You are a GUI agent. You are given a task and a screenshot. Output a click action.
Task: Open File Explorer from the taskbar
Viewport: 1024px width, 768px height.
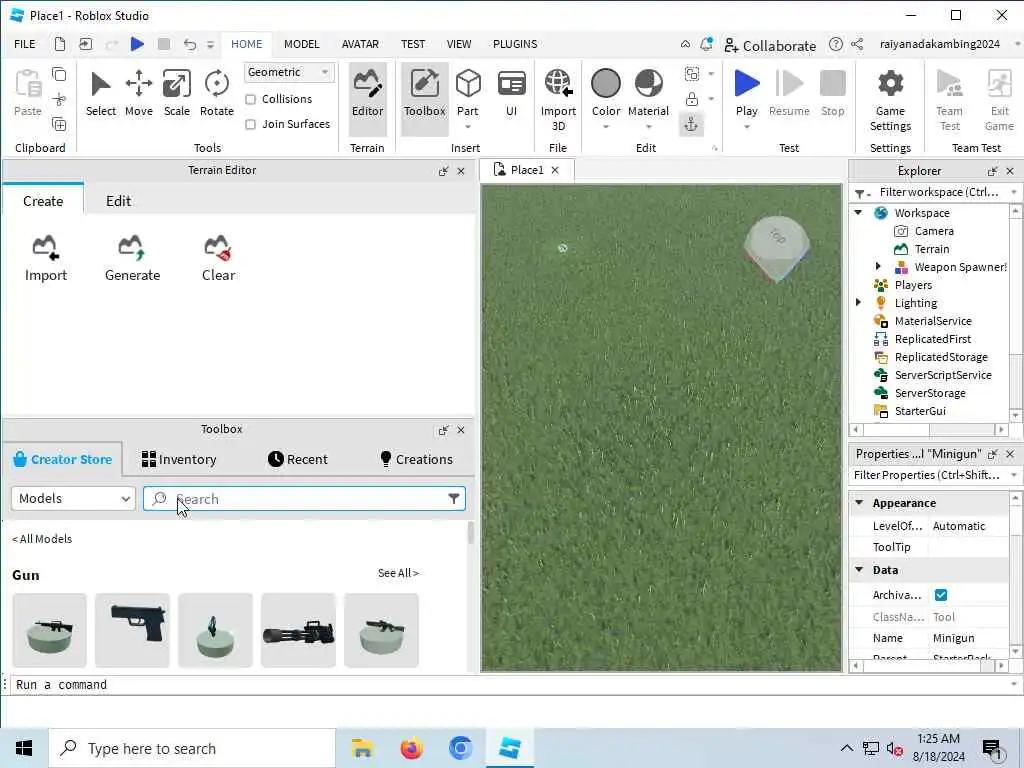[362, 748]
